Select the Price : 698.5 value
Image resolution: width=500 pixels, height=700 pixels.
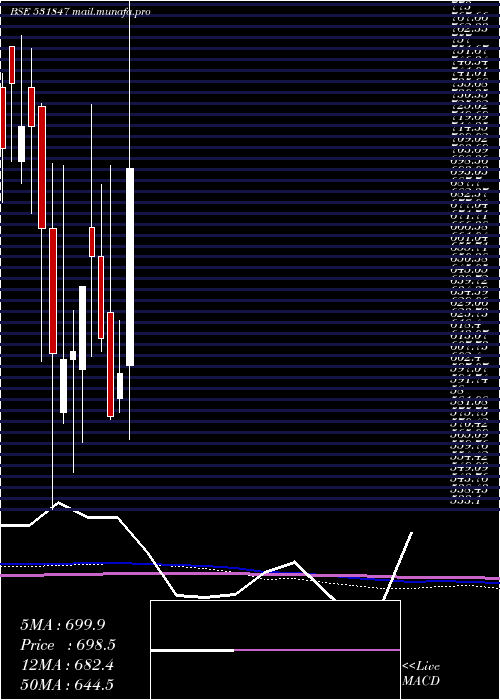(x=68, y=645)
